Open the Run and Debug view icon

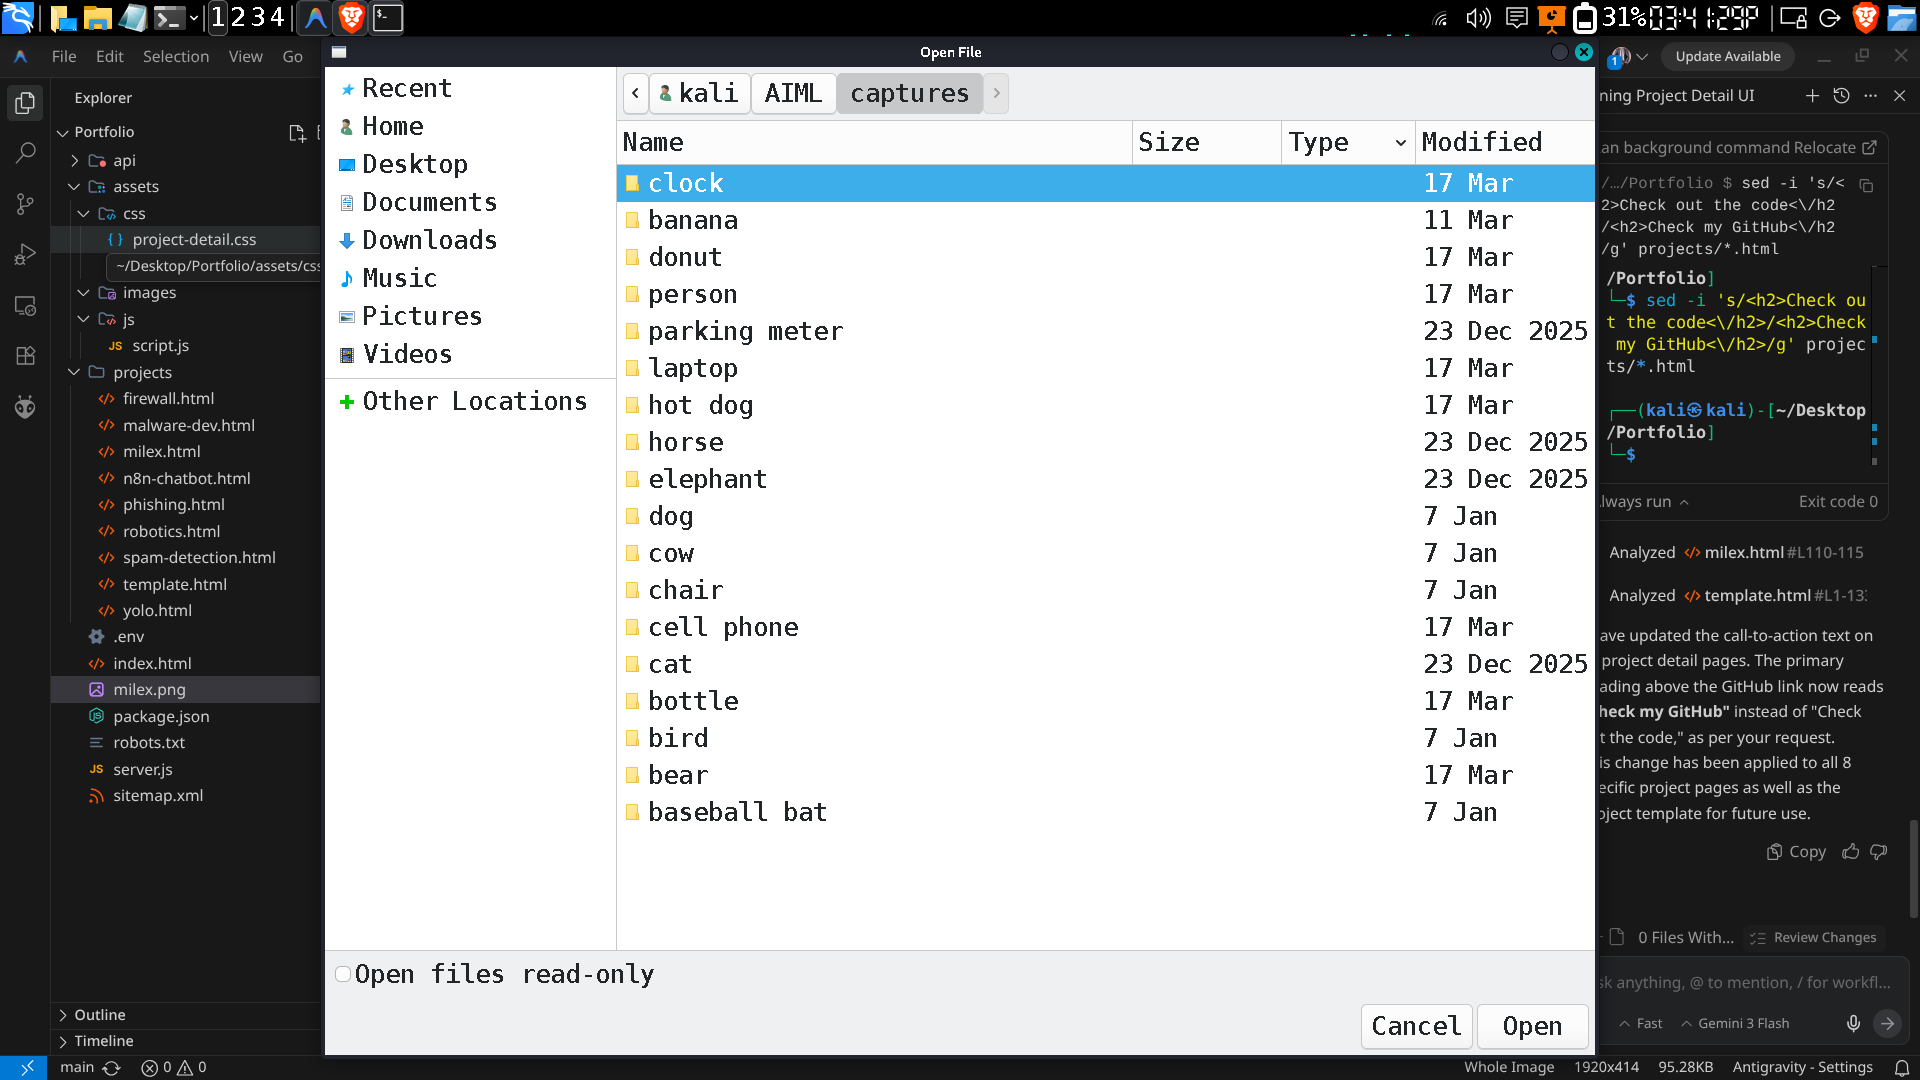tap(25, 255)
